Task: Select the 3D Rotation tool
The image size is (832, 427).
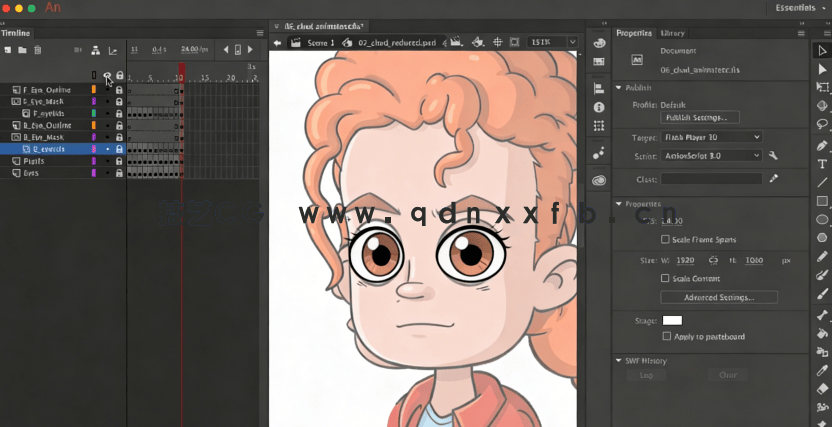Action: point(822,106)
